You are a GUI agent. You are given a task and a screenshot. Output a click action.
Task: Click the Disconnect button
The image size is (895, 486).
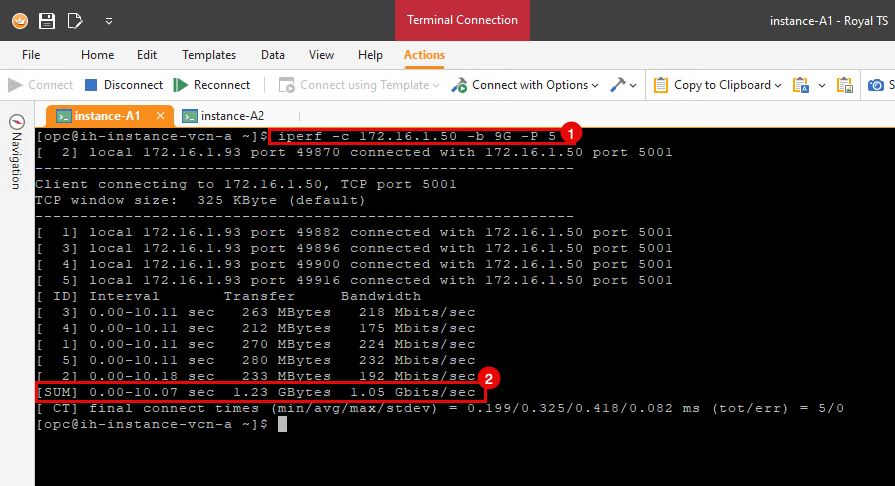(x=123, y=85)
